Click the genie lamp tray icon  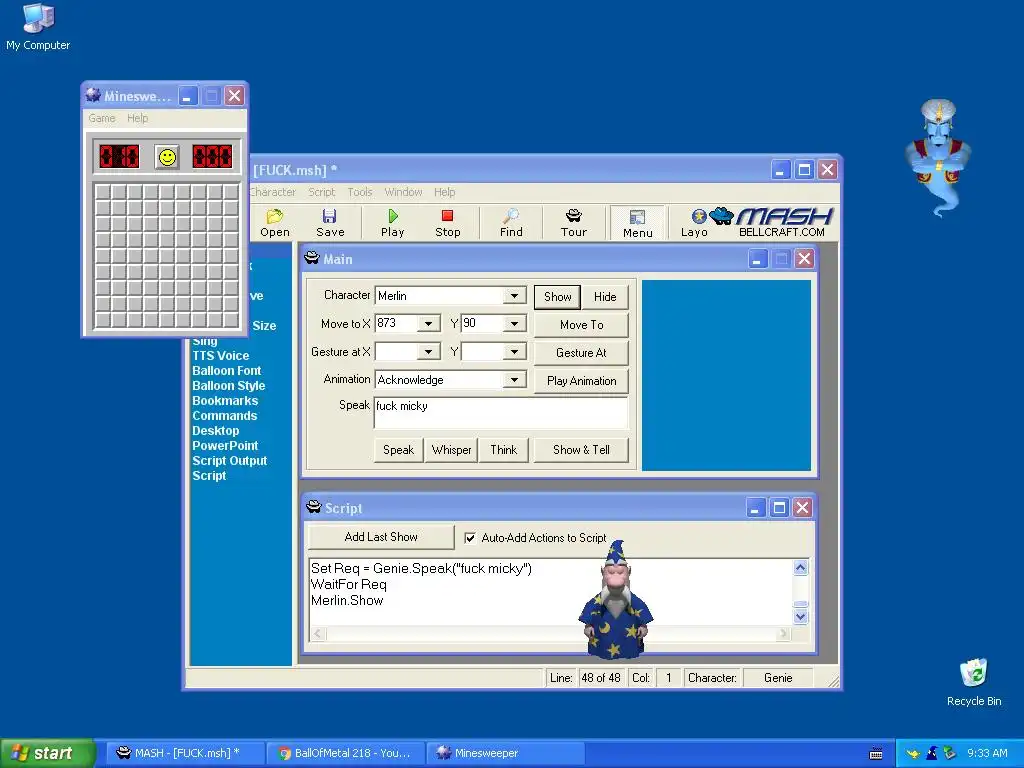coord(913,754)
